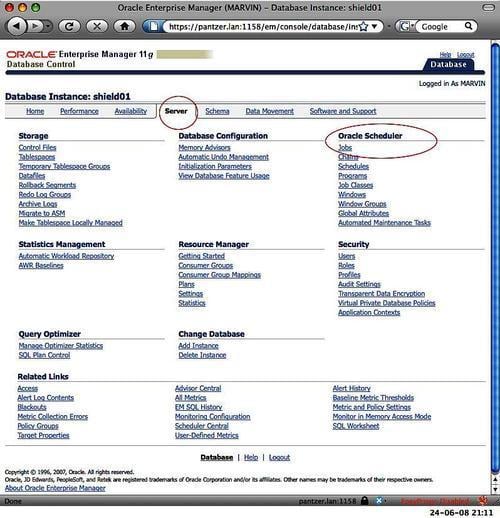The width and height of the screenshot is (500, 518).
Task: Click the Google search input field
Action: [441, 27]
